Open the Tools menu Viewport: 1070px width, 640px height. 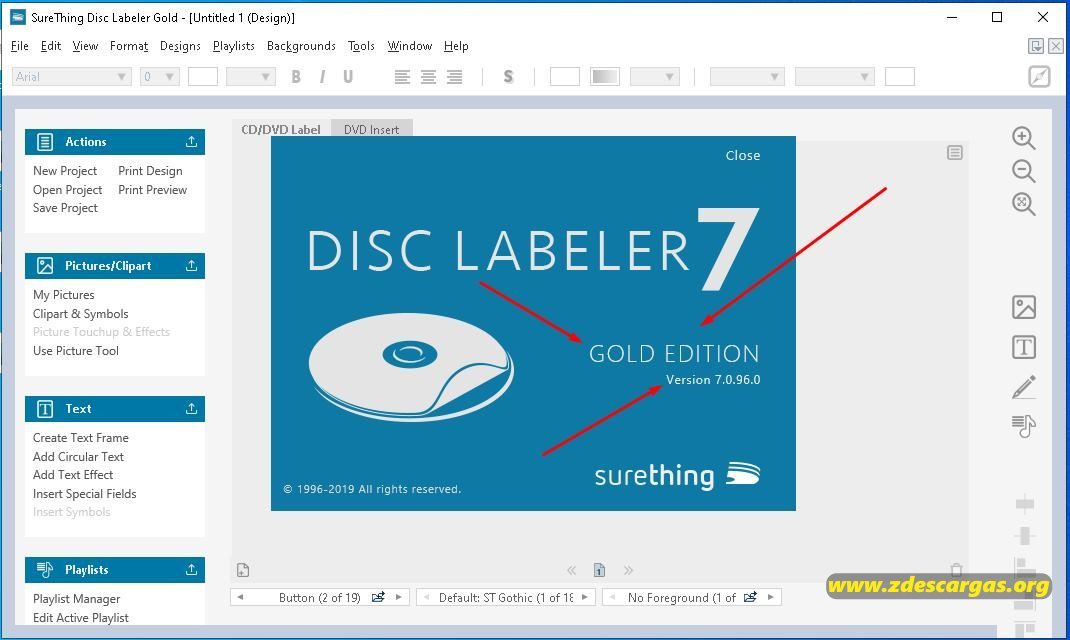(x=361, y=46)
